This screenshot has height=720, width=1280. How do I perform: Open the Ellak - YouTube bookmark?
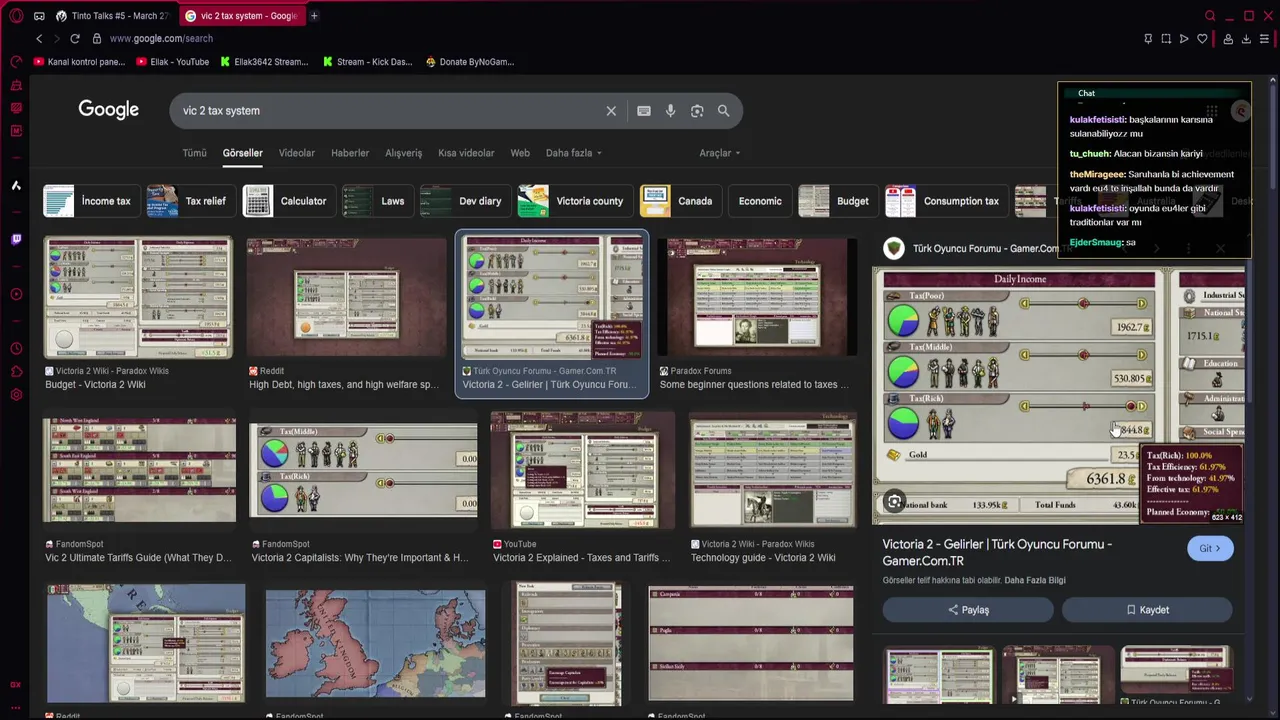172,62
